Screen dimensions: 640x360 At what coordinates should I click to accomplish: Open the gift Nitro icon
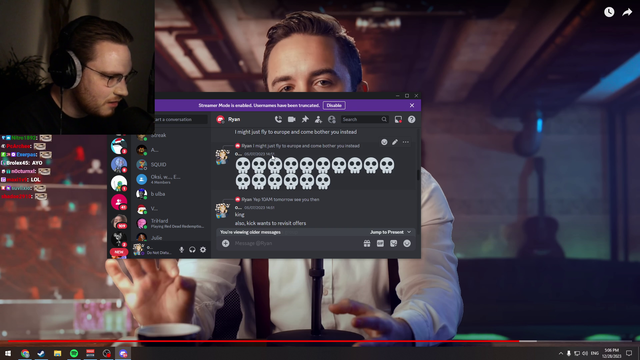367,243
